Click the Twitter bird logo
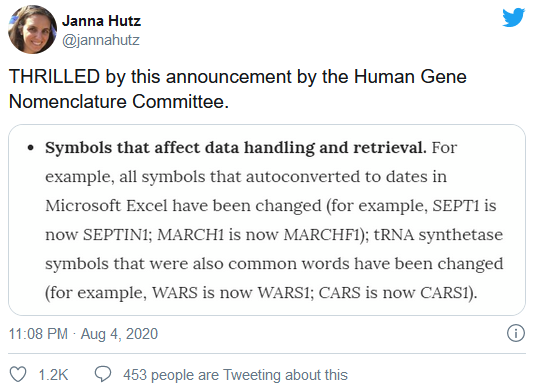The height and width of the screenshot is (388, 536). (x=513, y=17)
